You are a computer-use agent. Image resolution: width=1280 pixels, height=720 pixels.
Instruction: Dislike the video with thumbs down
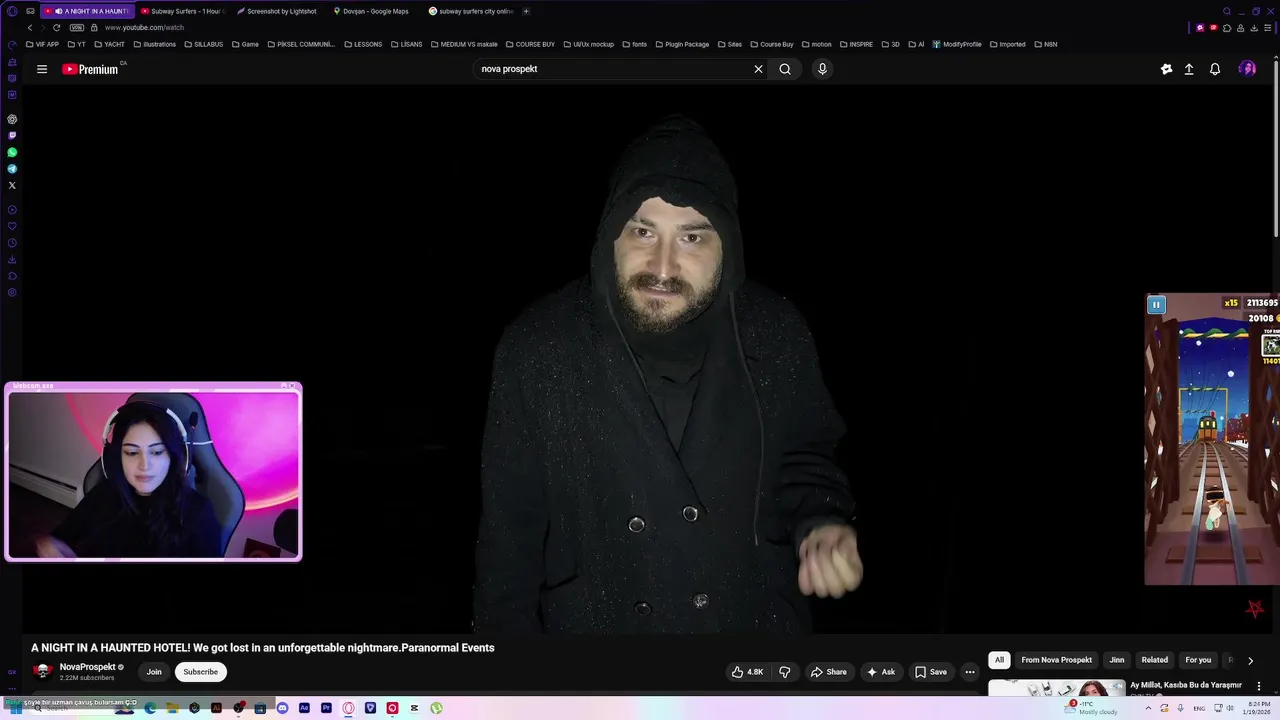pyautogui.click(x=785, y=672)
